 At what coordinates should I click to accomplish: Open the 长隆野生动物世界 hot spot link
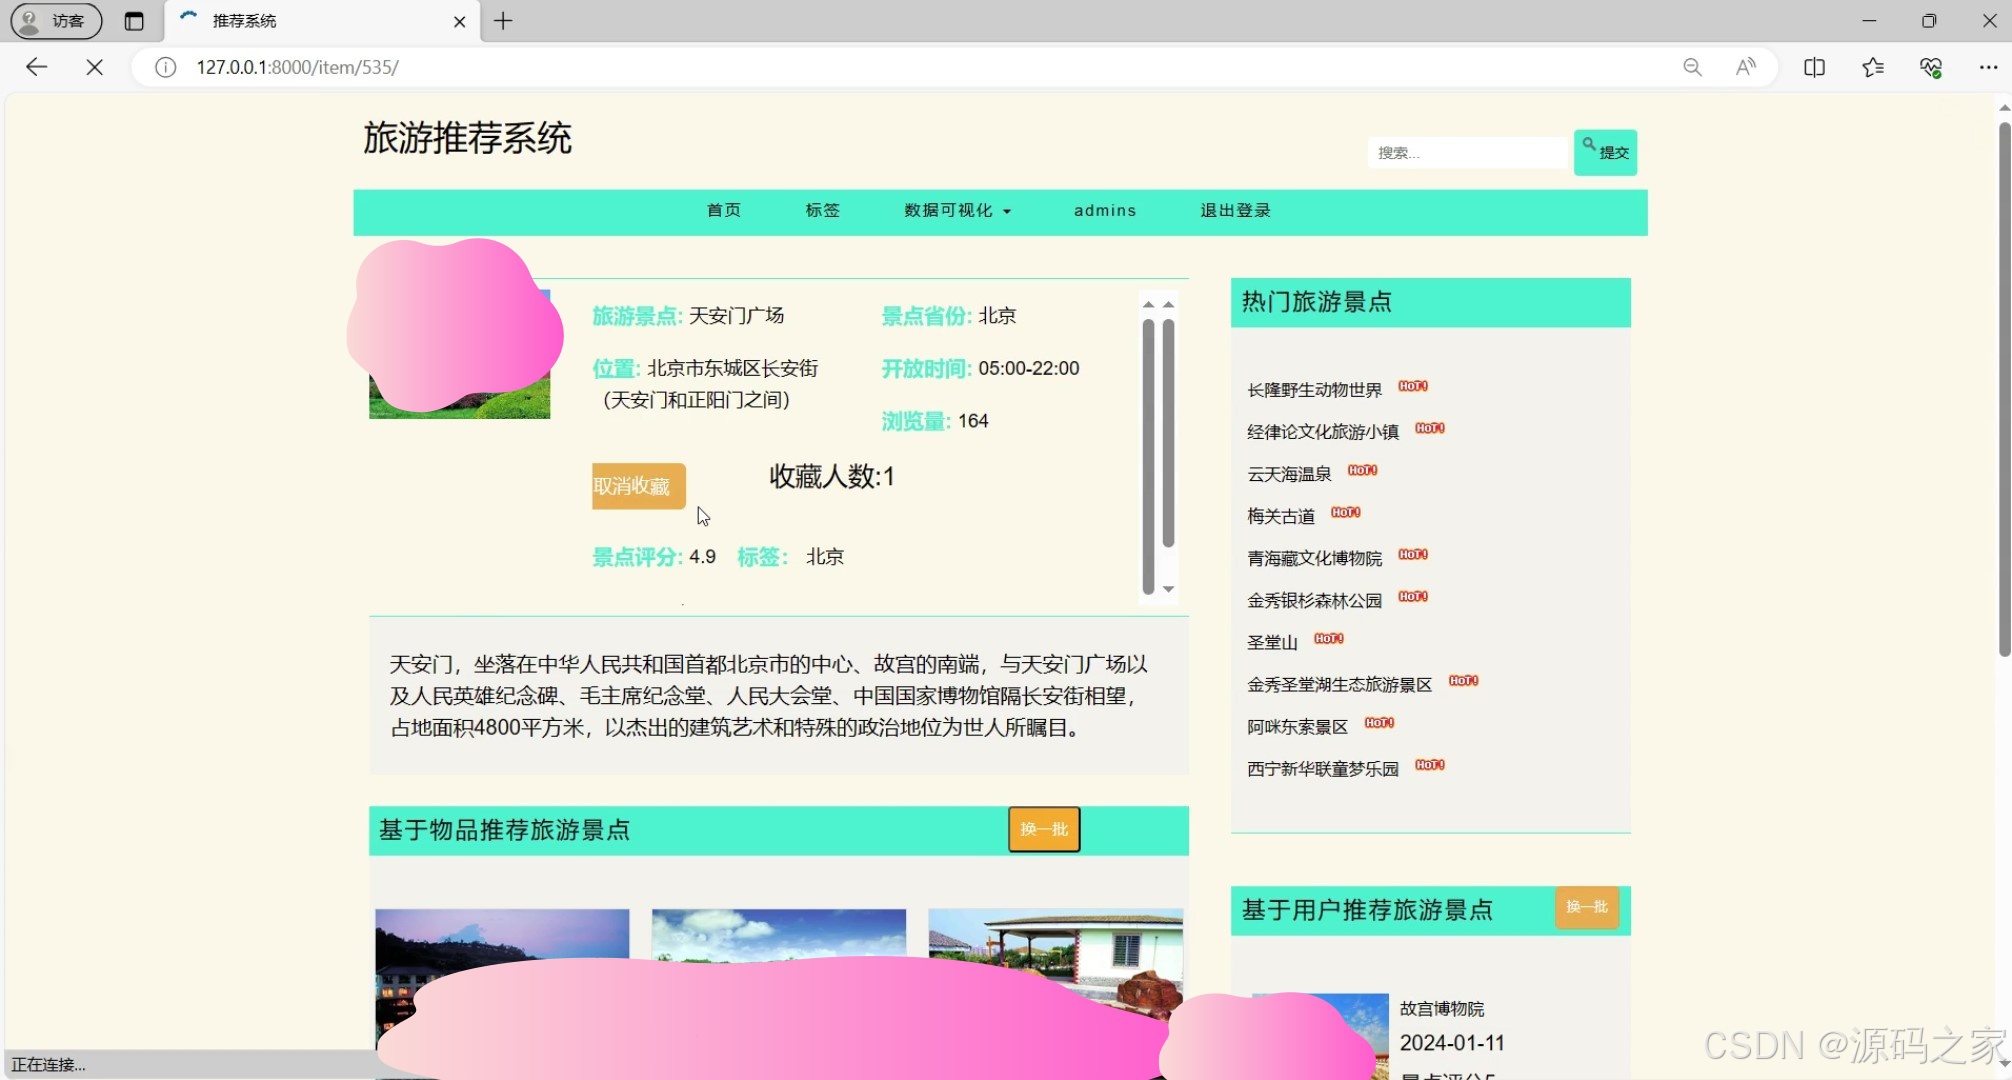tap(1314, 389)
